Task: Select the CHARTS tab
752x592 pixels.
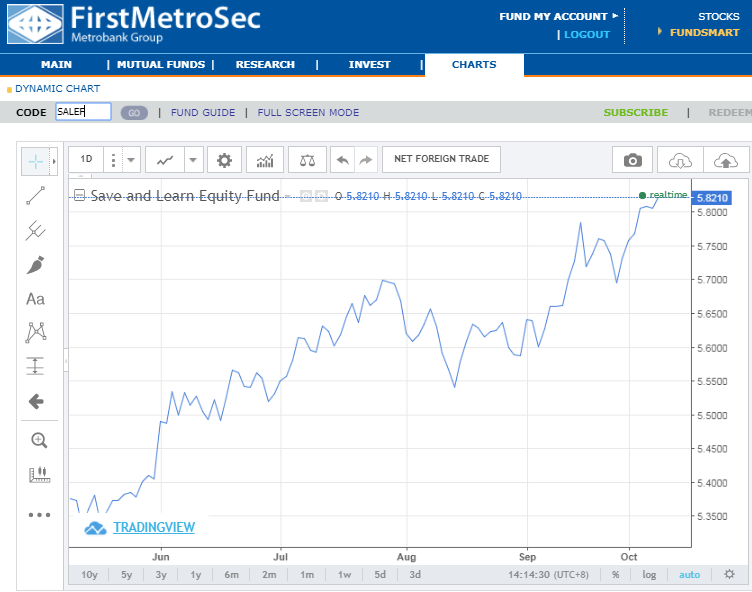Action: coord(474,64)
